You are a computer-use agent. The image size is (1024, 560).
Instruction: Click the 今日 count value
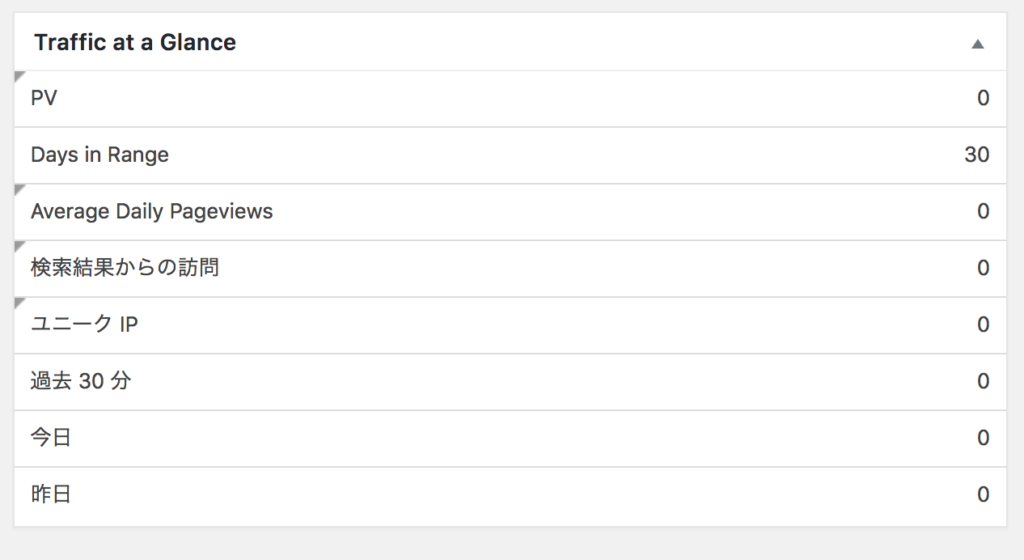982,438
